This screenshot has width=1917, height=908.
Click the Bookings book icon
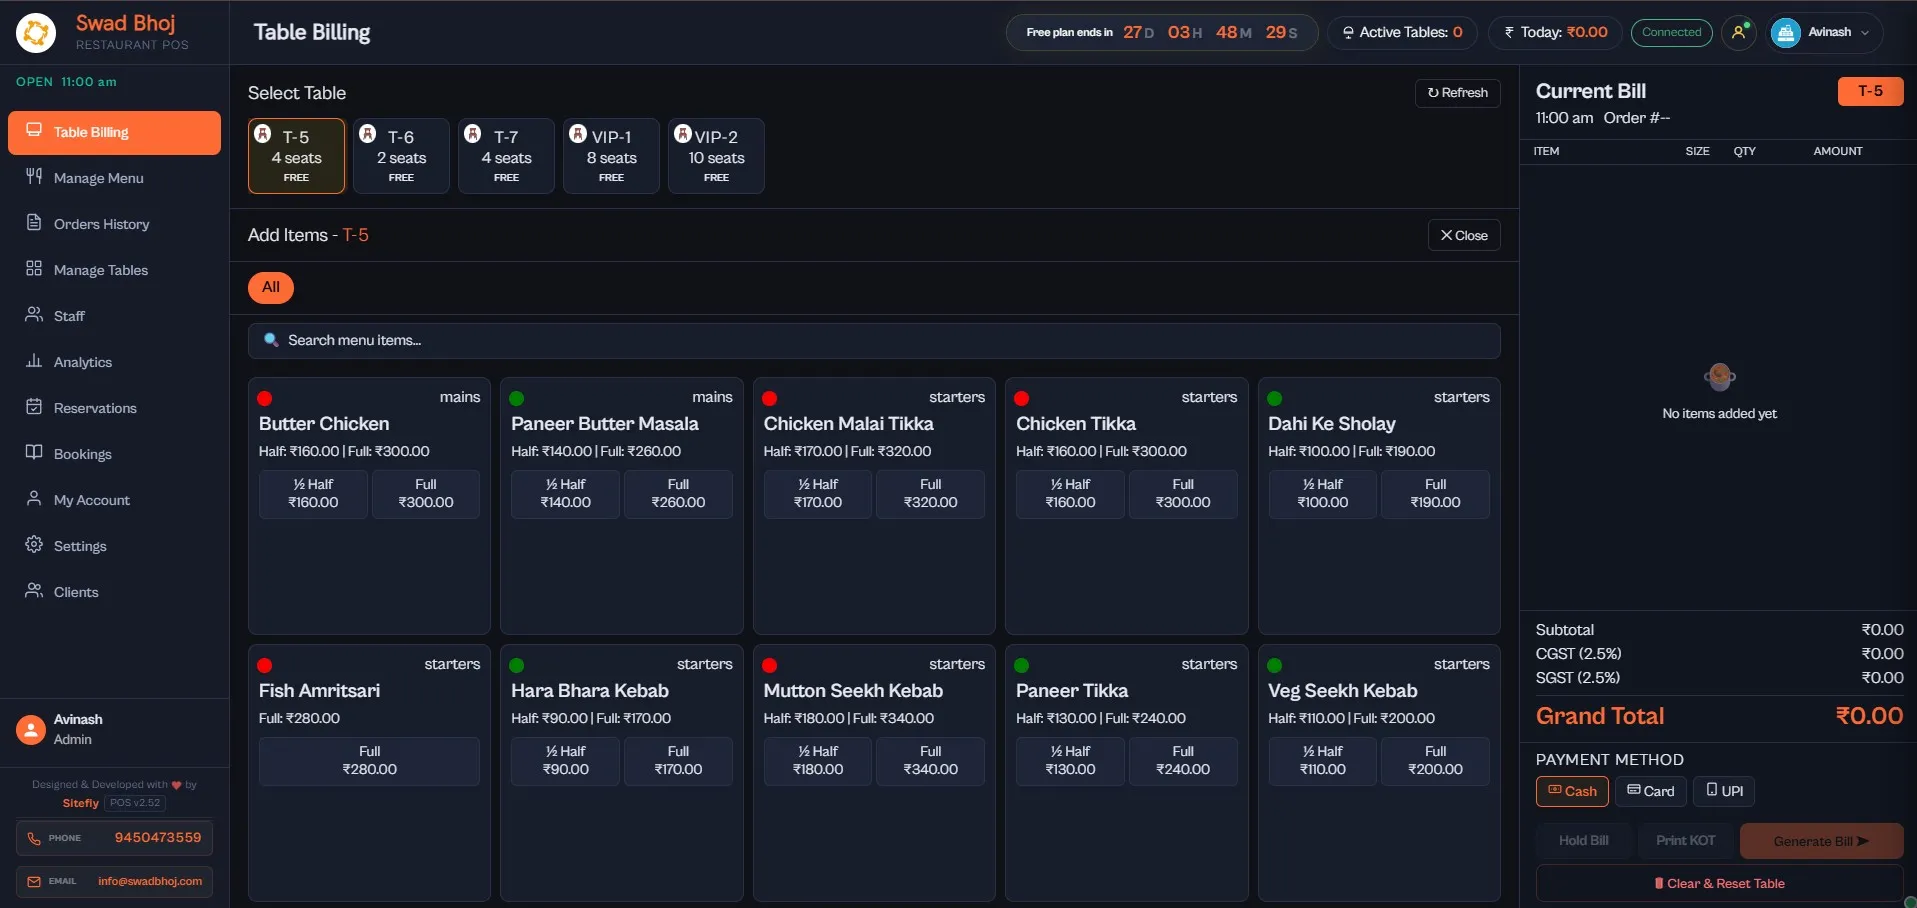click(34, 452)
